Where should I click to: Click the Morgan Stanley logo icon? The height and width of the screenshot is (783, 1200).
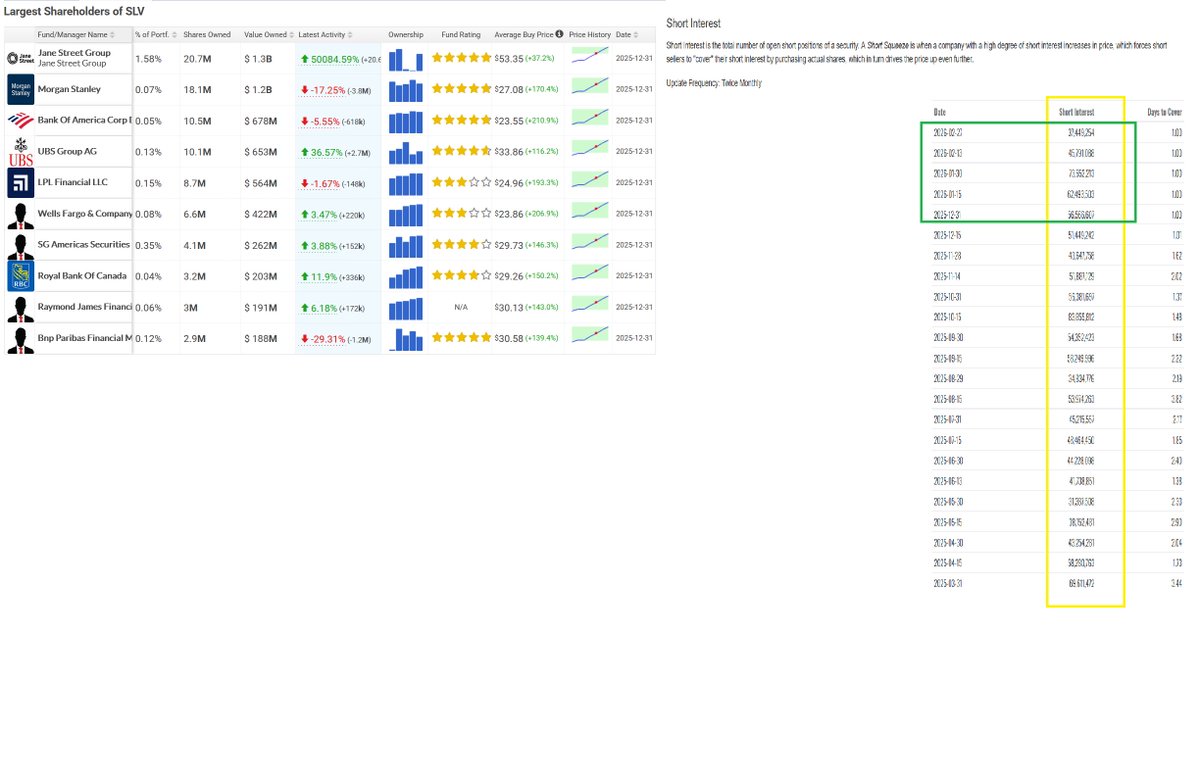pos(20,89)
